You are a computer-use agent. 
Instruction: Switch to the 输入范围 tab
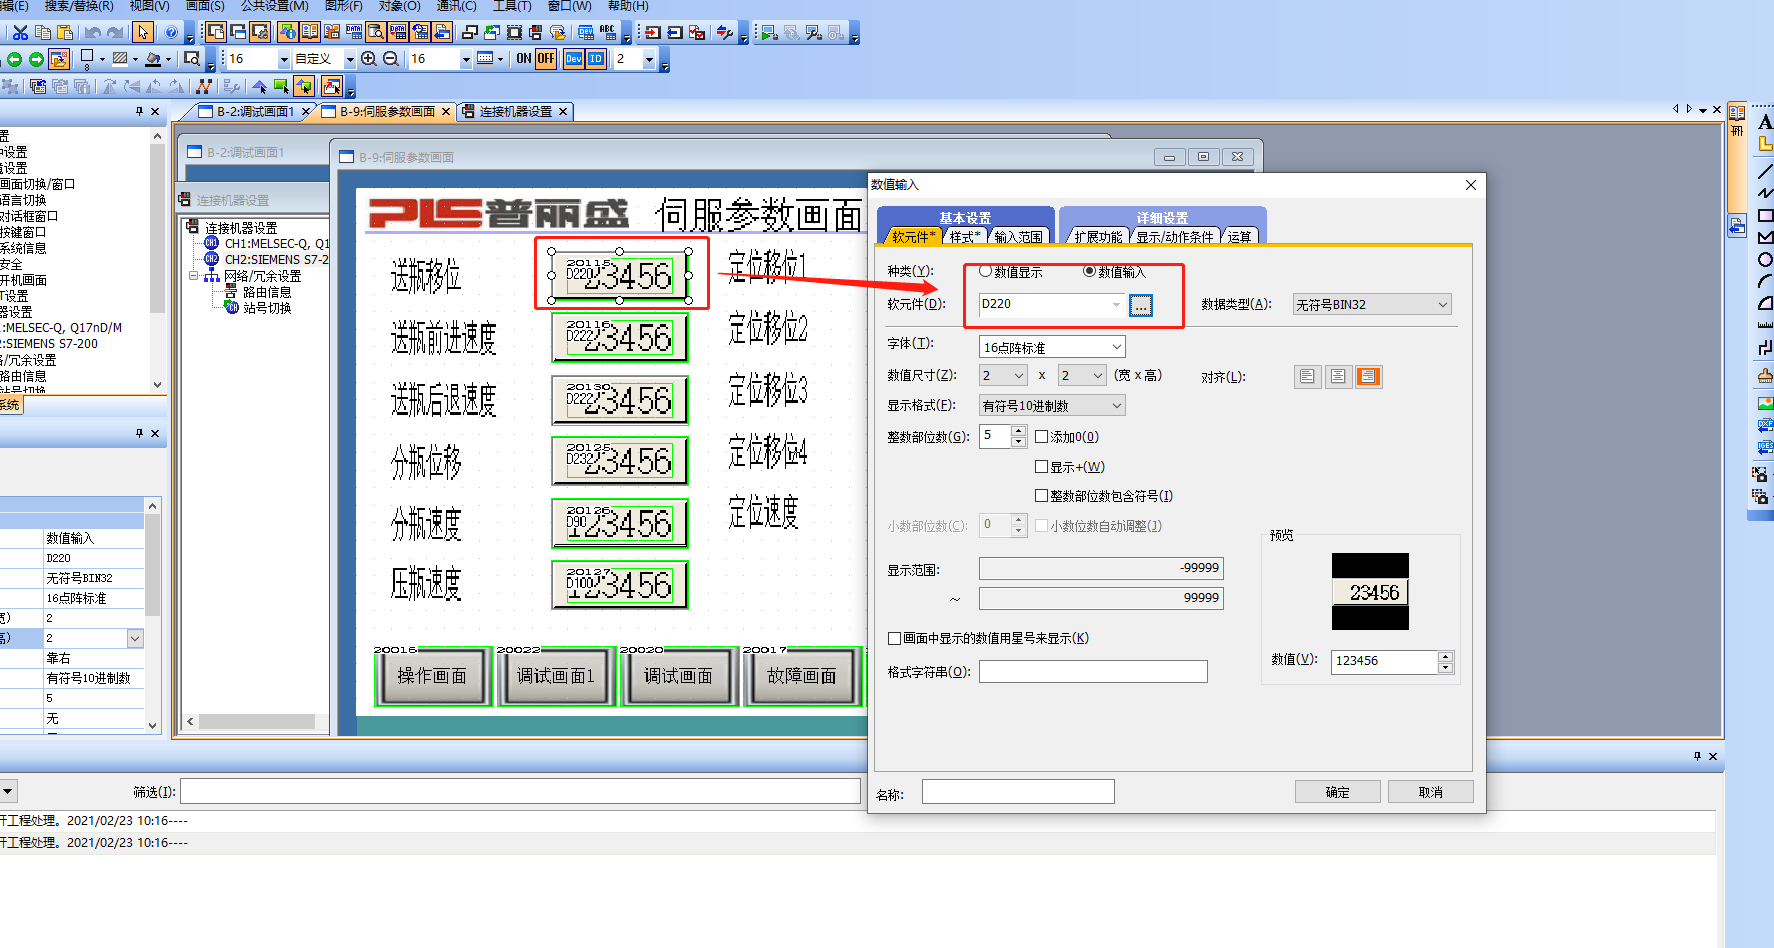pyautogui.click(x=1018, y=236)
